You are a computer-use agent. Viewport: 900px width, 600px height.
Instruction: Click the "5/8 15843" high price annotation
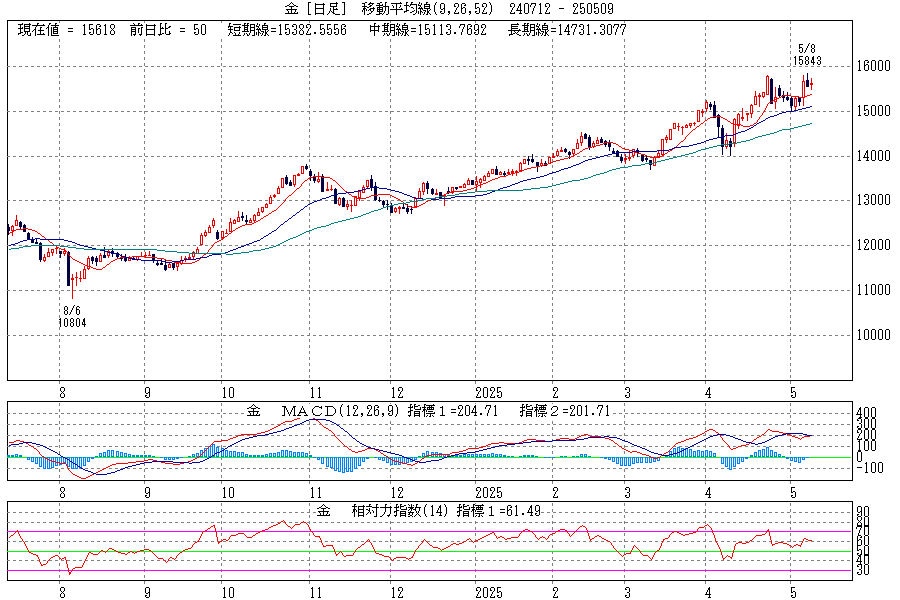807,55
